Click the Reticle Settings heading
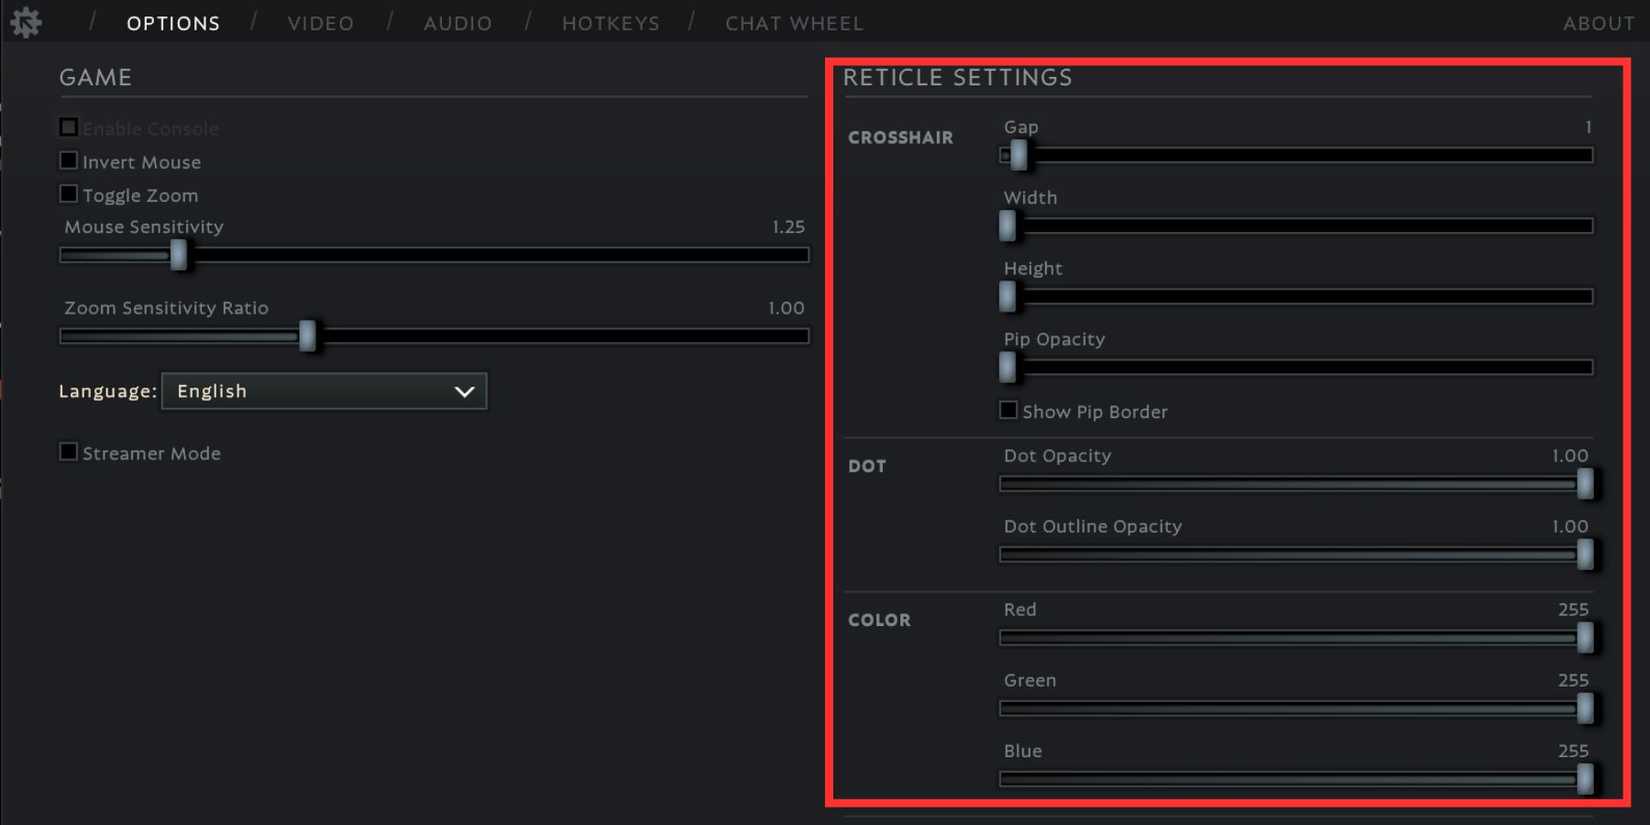This screenshot has width=1650, height=825. pyautogui.click(x=957, y=77)
